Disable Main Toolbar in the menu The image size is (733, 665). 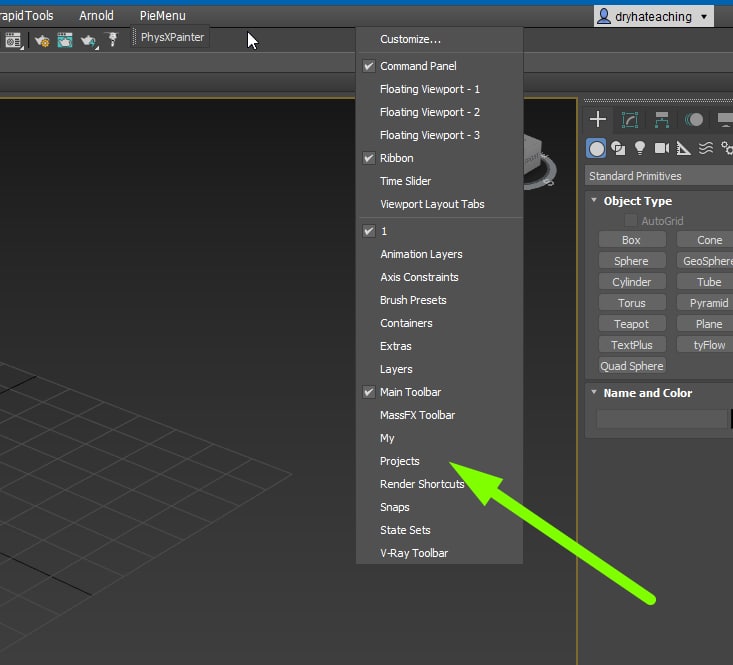[x=410, y=392]
